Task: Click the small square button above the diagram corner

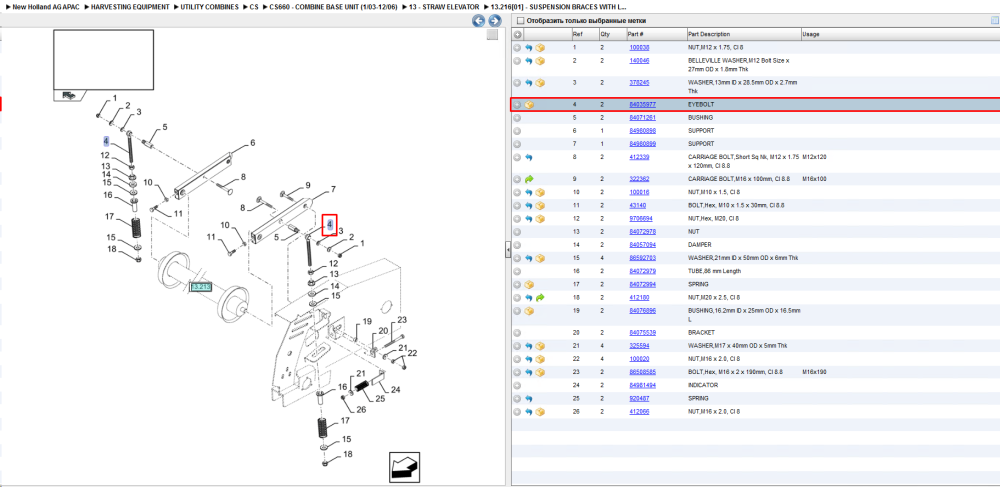Action: click(492, 35)
